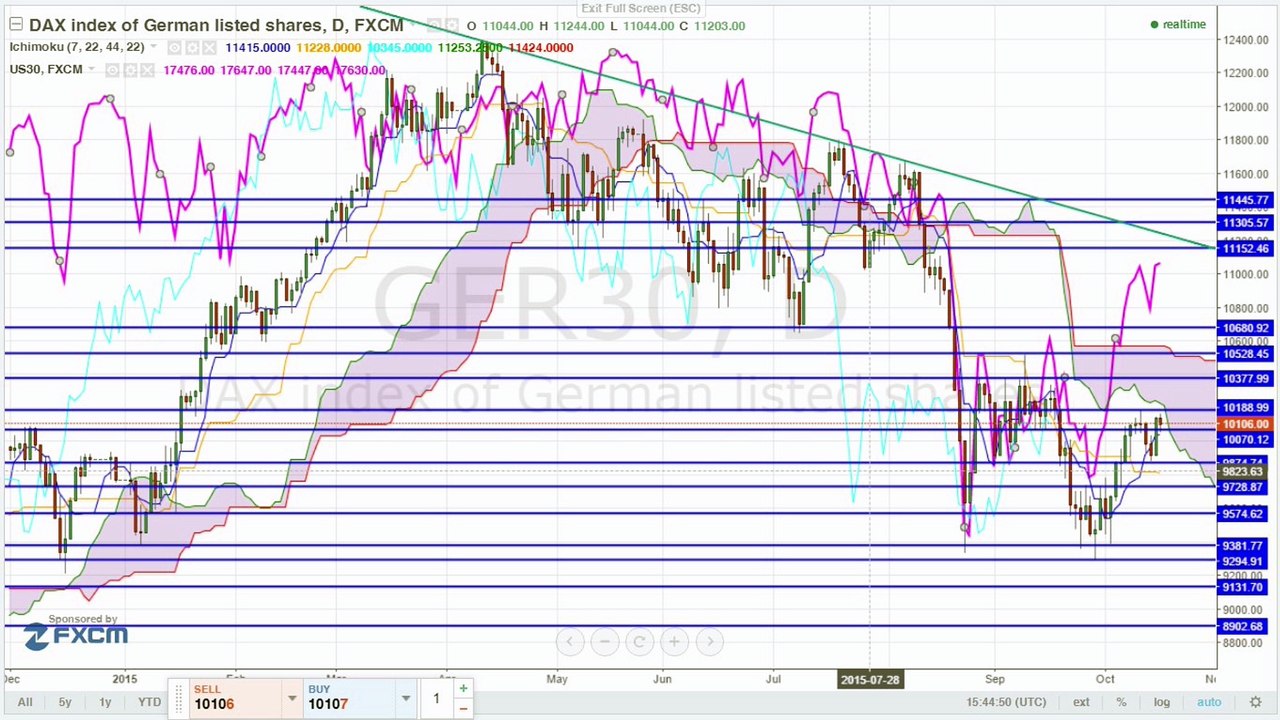The image size is (1280, 720).
Task: Toggle the log scale option
Action: (1161, 702)
